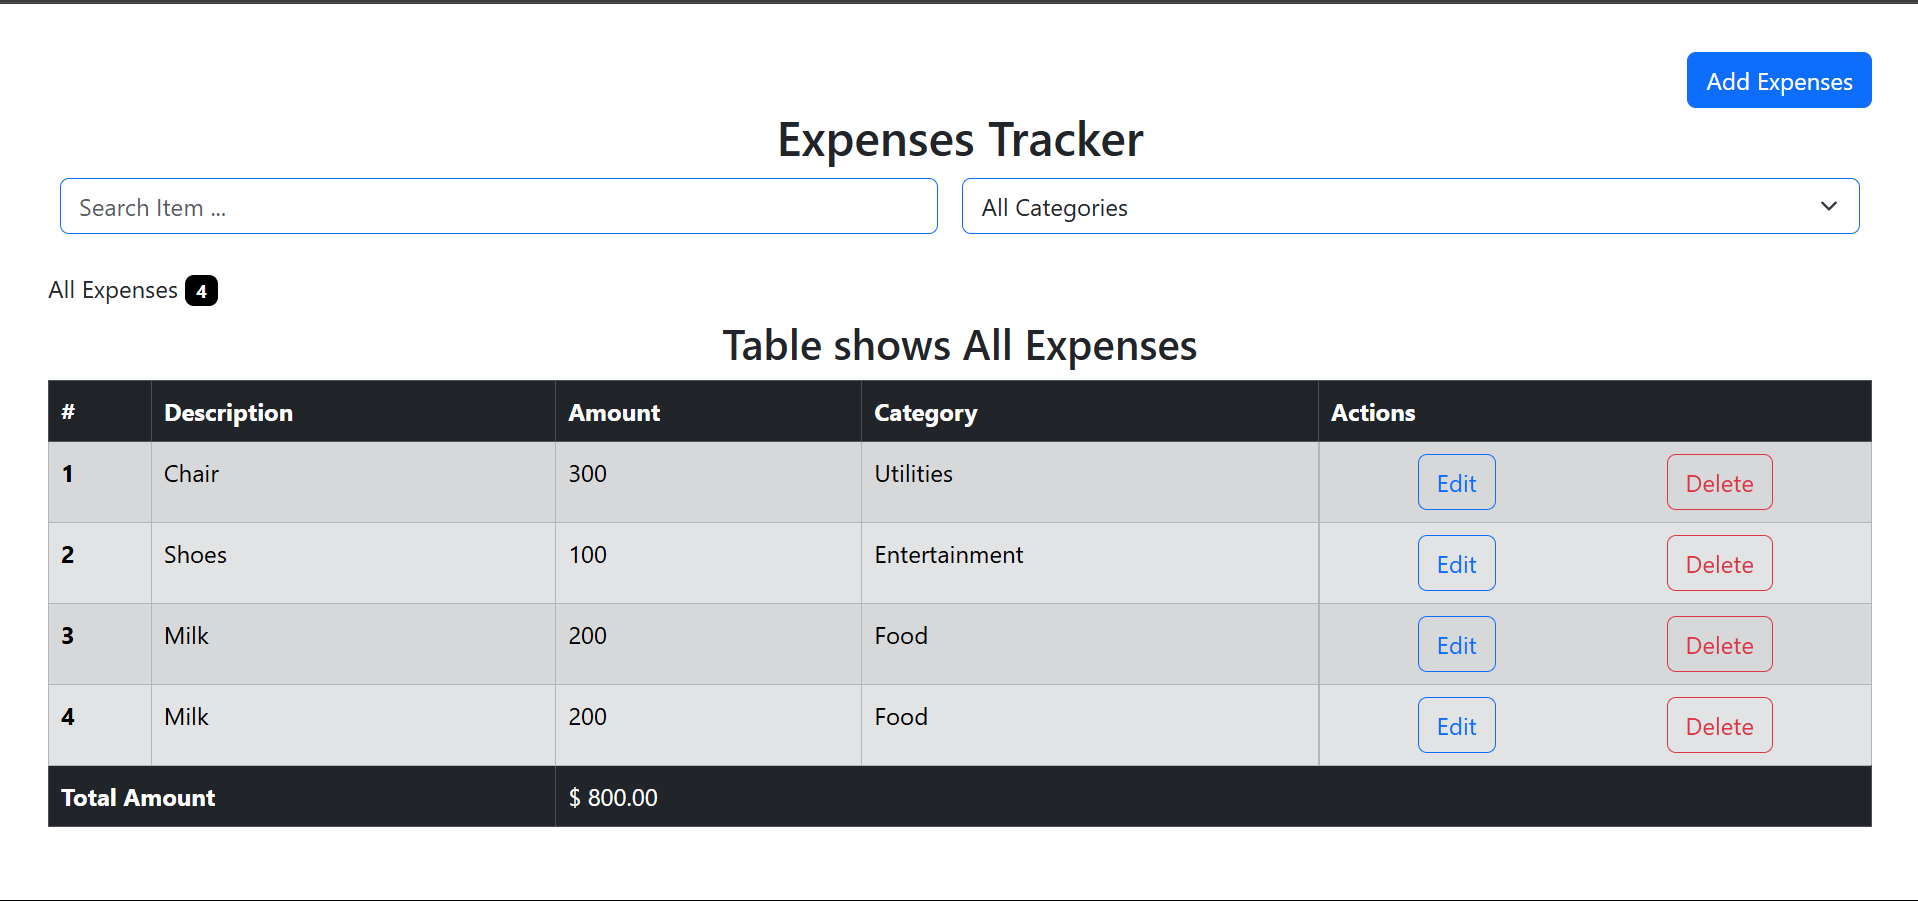
Task: Click the Entertainment category cell
Action: point(948,555)
